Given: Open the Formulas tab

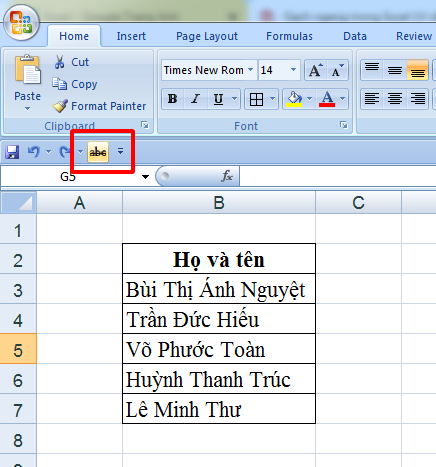Looking at the screenshot, I should click(x=289, y=36).
